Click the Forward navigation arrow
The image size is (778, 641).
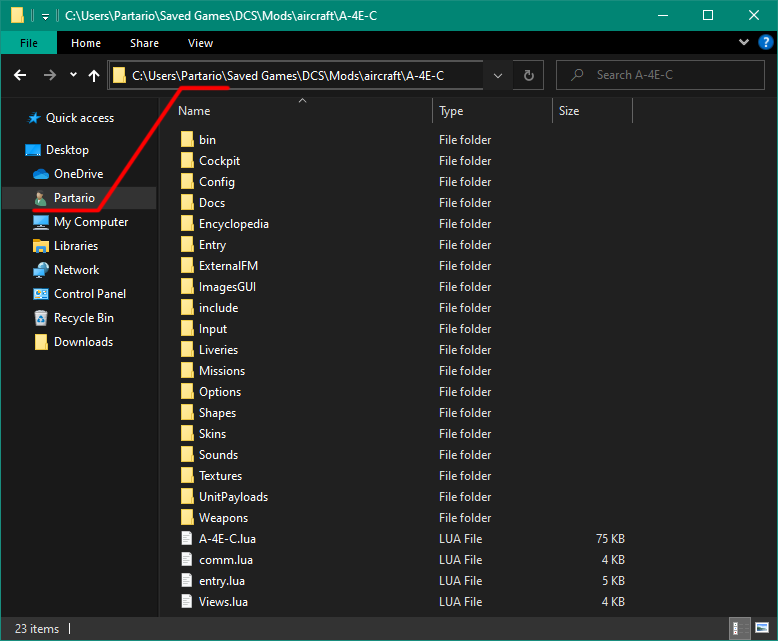[50, 75]
